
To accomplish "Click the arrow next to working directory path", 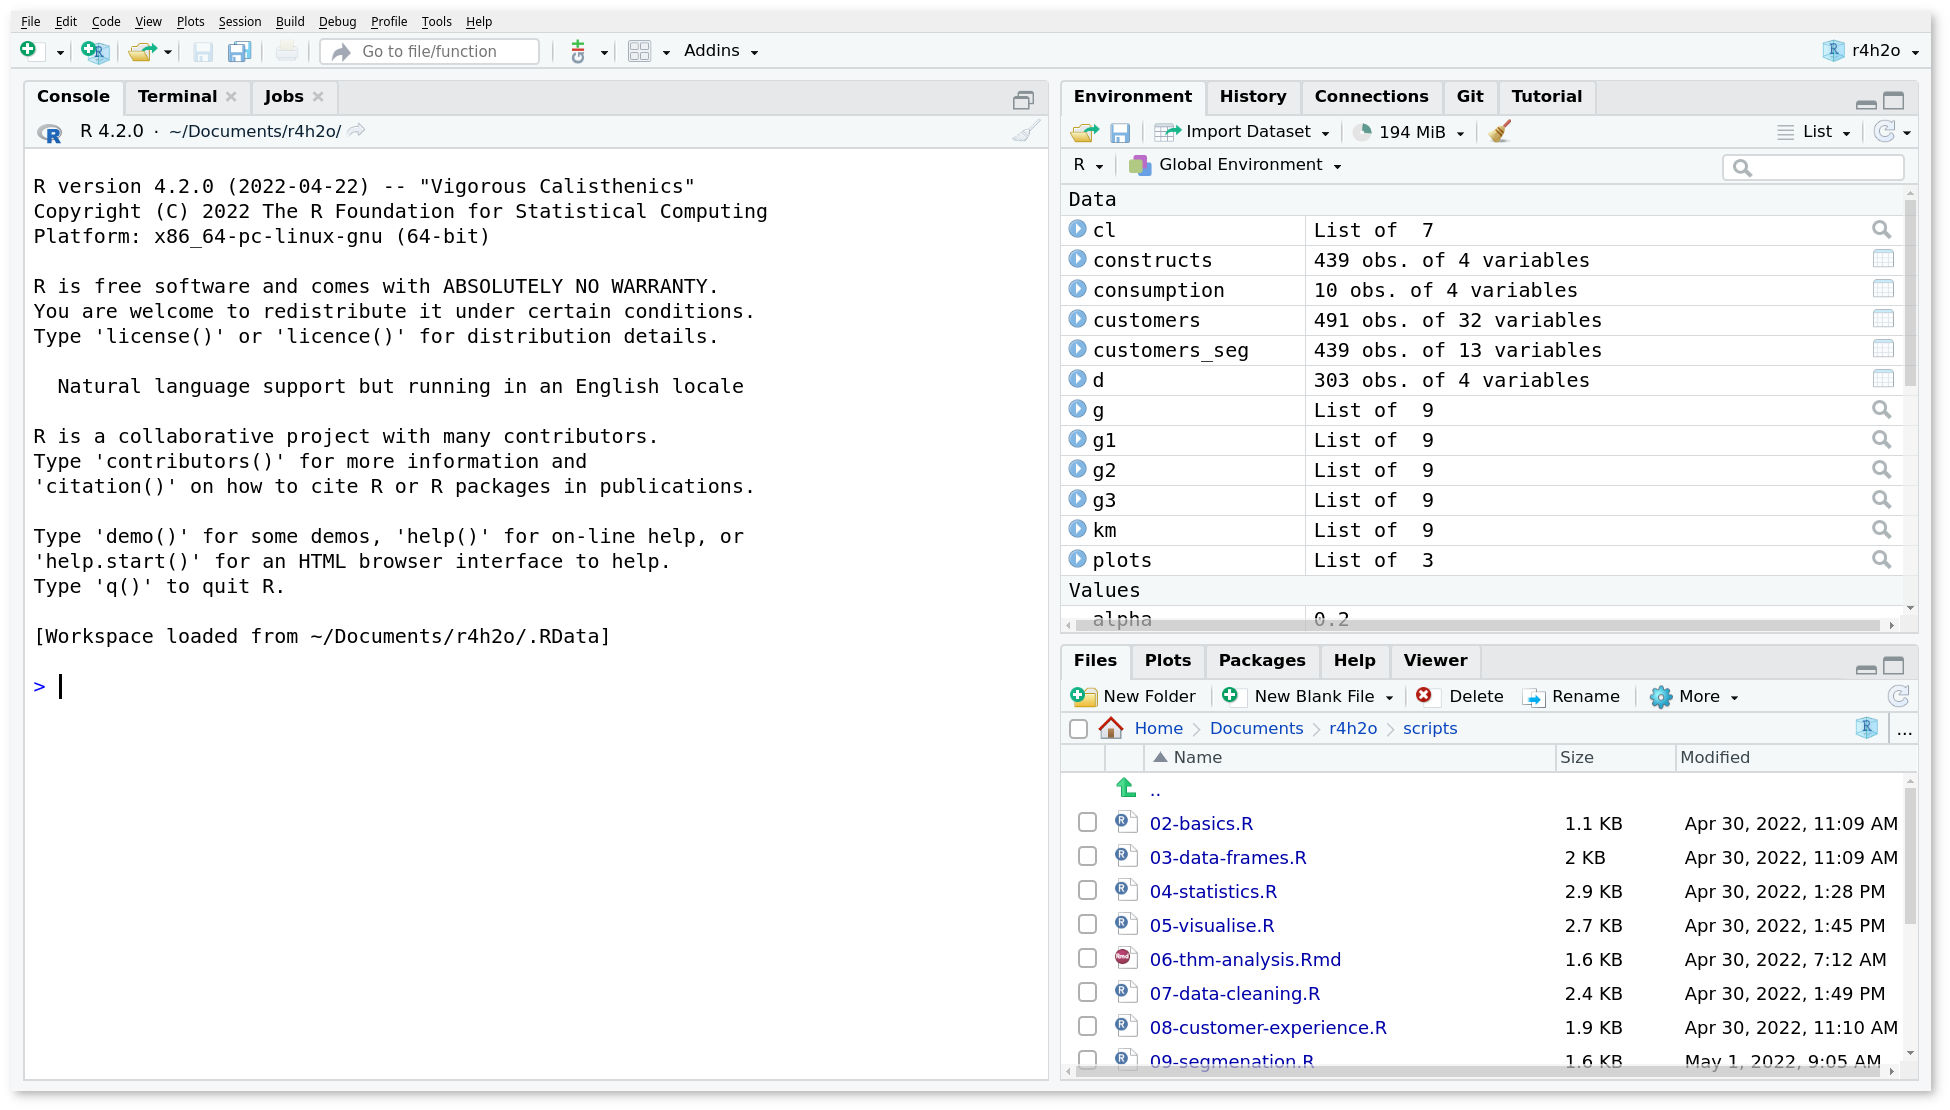I will coord(357,131).
